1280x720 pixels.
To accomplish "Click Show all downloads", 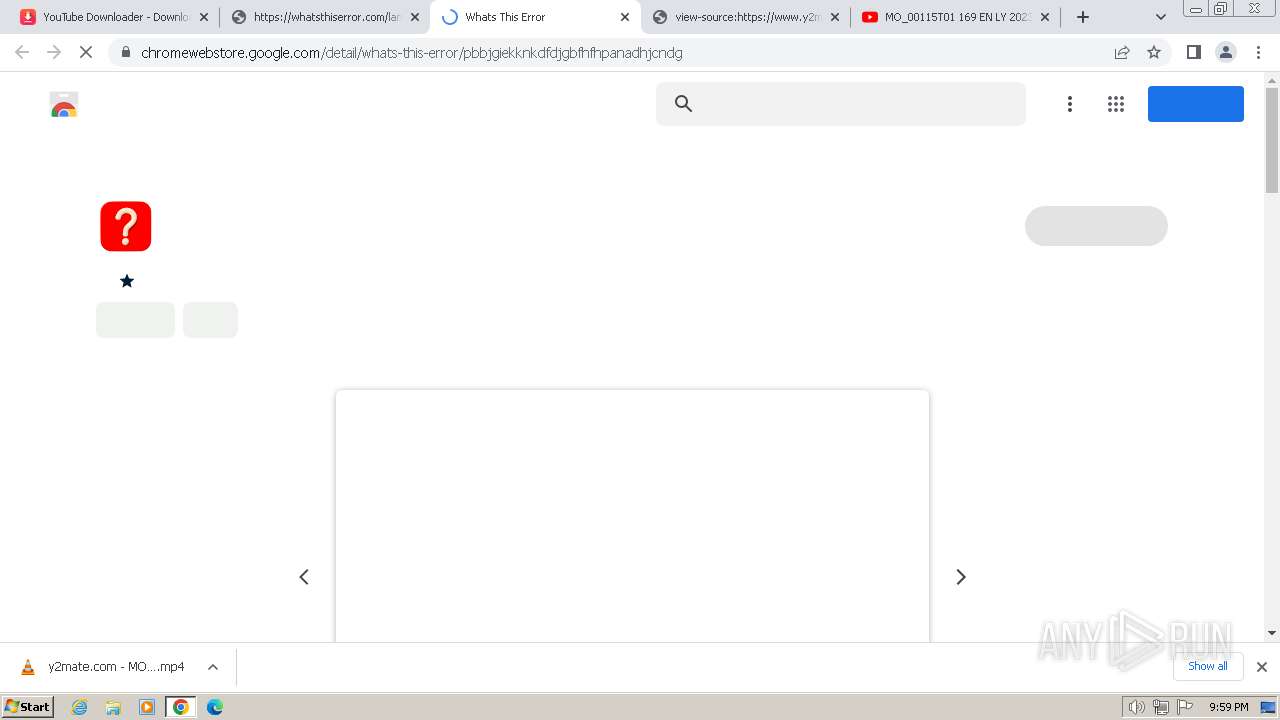I will tap(1208, 666).
